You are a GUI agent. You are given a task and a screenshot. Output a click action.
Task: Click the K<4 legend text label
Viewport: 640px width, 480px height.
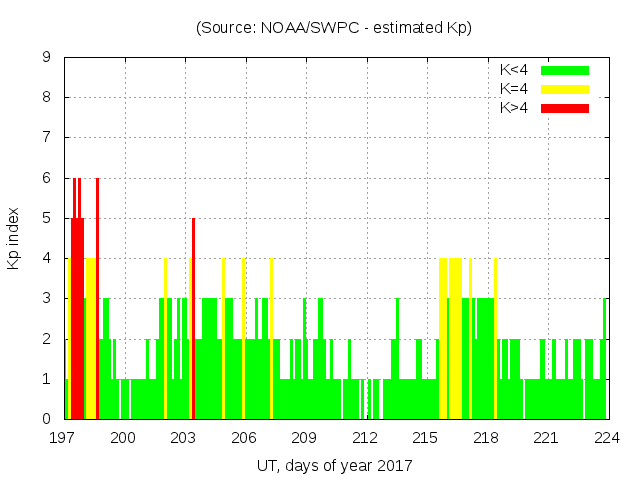tap(514, 70)
